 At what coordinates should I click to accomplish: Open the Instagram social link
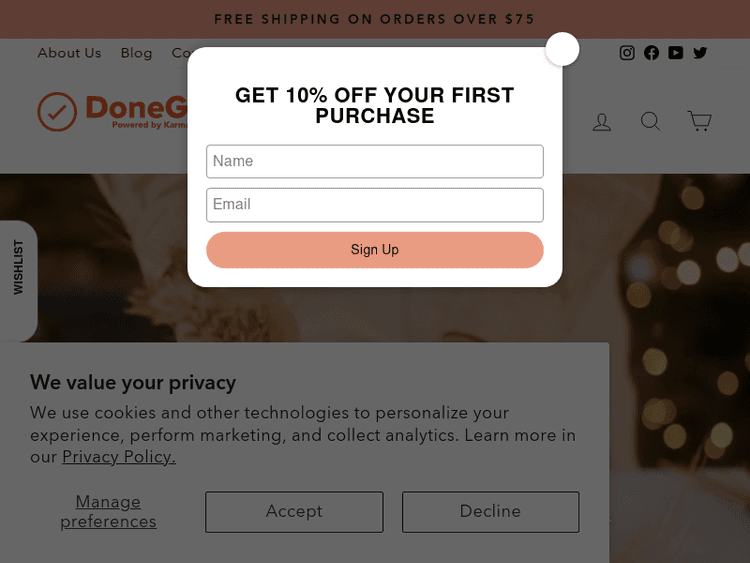pyautogui.click(x=627, y=53)
